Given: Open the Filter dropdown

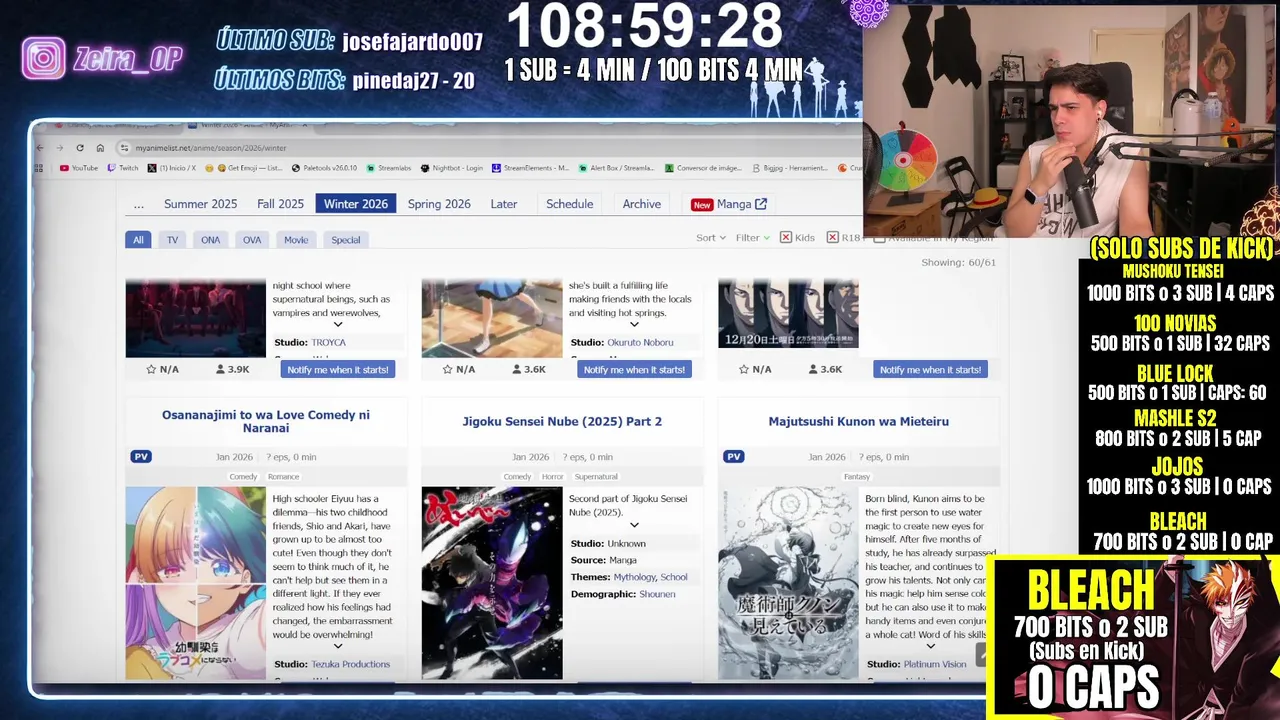Looking at the screenshot, I should point(752,238).
